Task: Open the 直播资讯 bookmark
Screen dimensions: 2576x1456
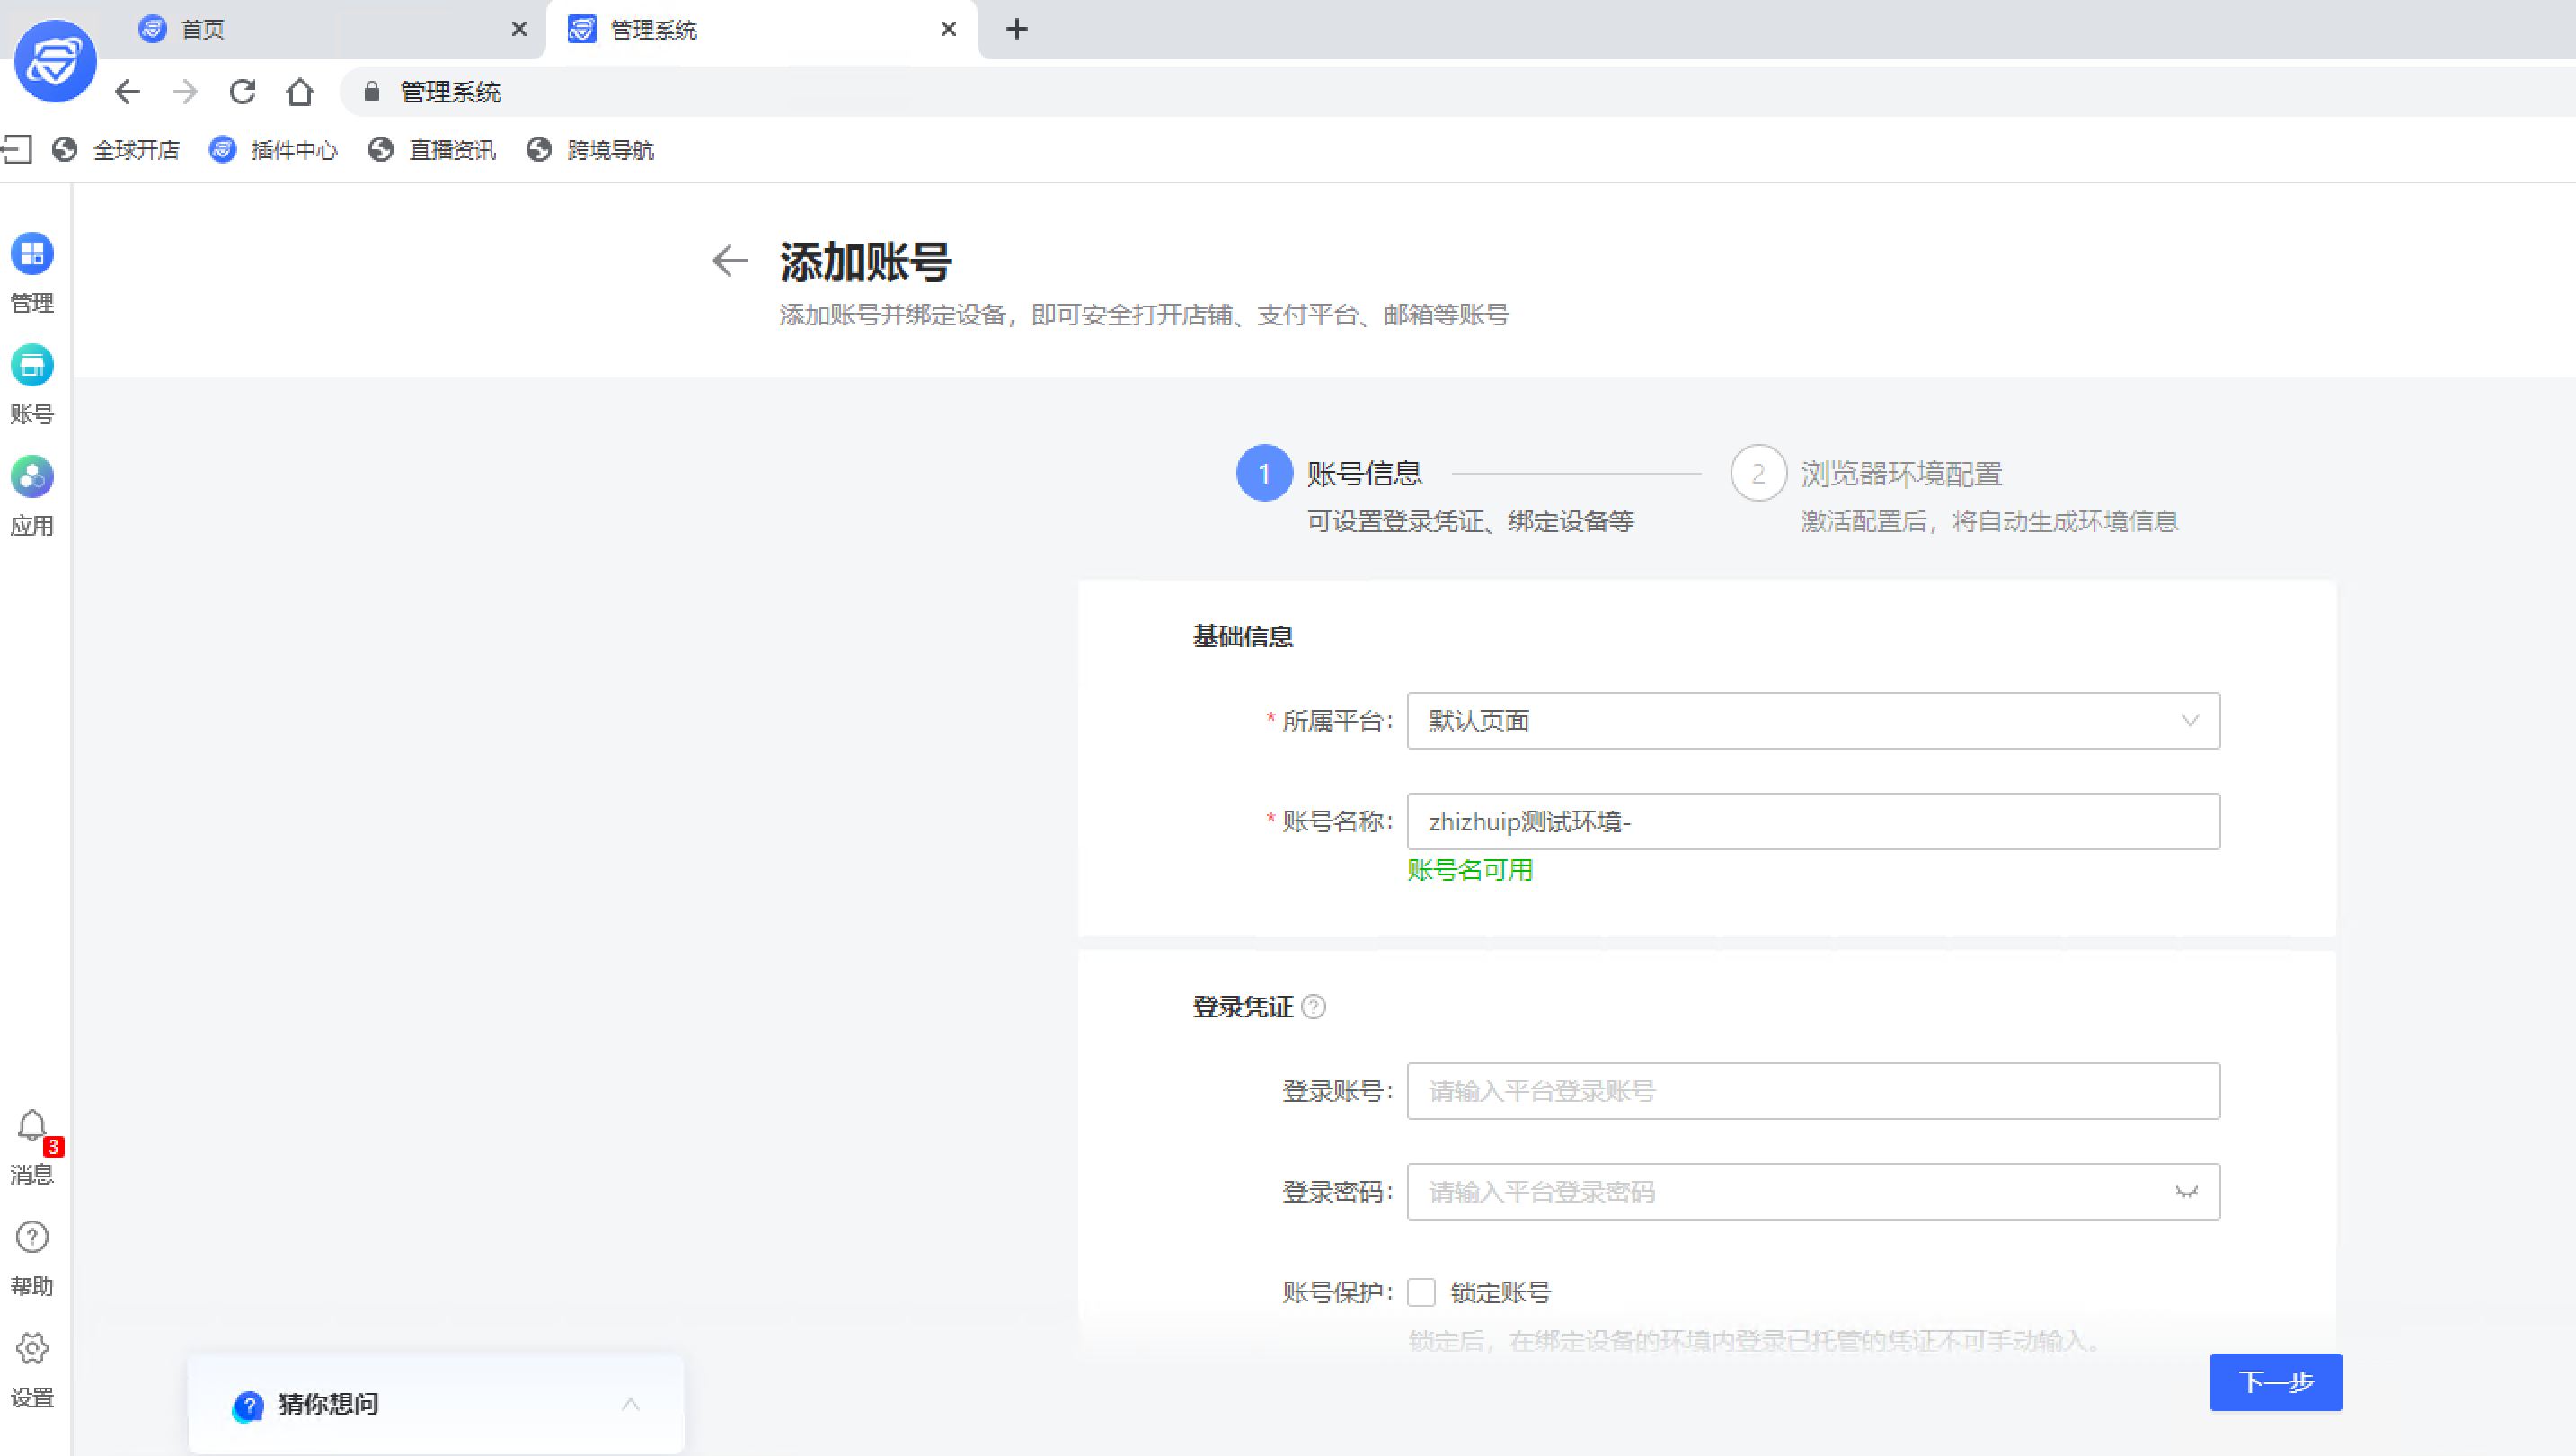Action: click(433, 150)
